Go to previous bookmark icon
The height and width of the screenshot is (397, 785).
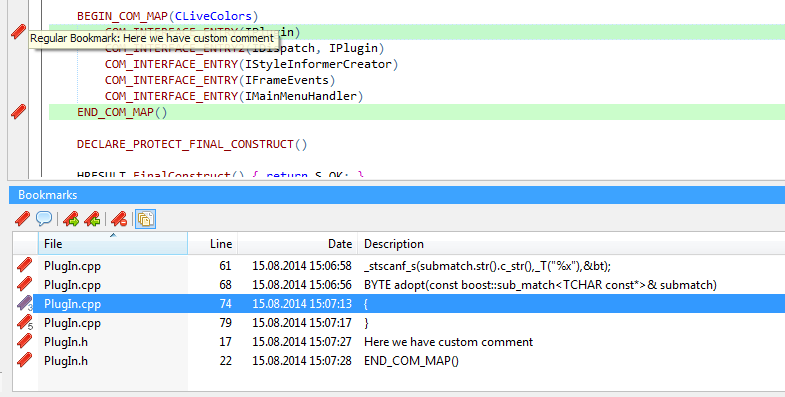93,219
